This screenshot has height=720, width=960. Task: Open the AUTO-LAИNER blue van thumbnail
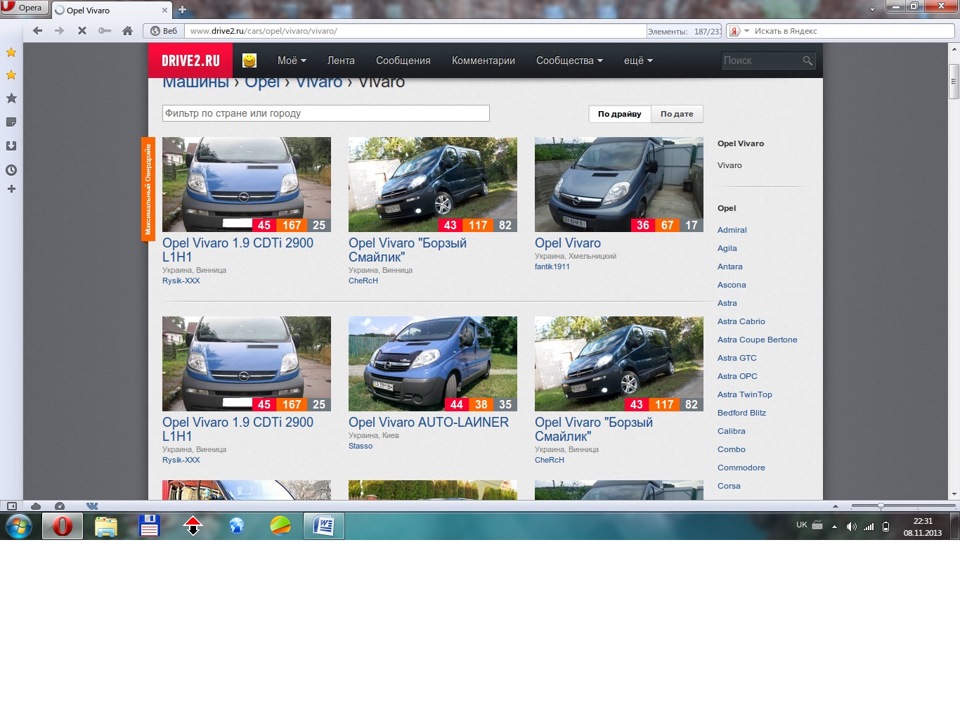[x=432, y=364]
